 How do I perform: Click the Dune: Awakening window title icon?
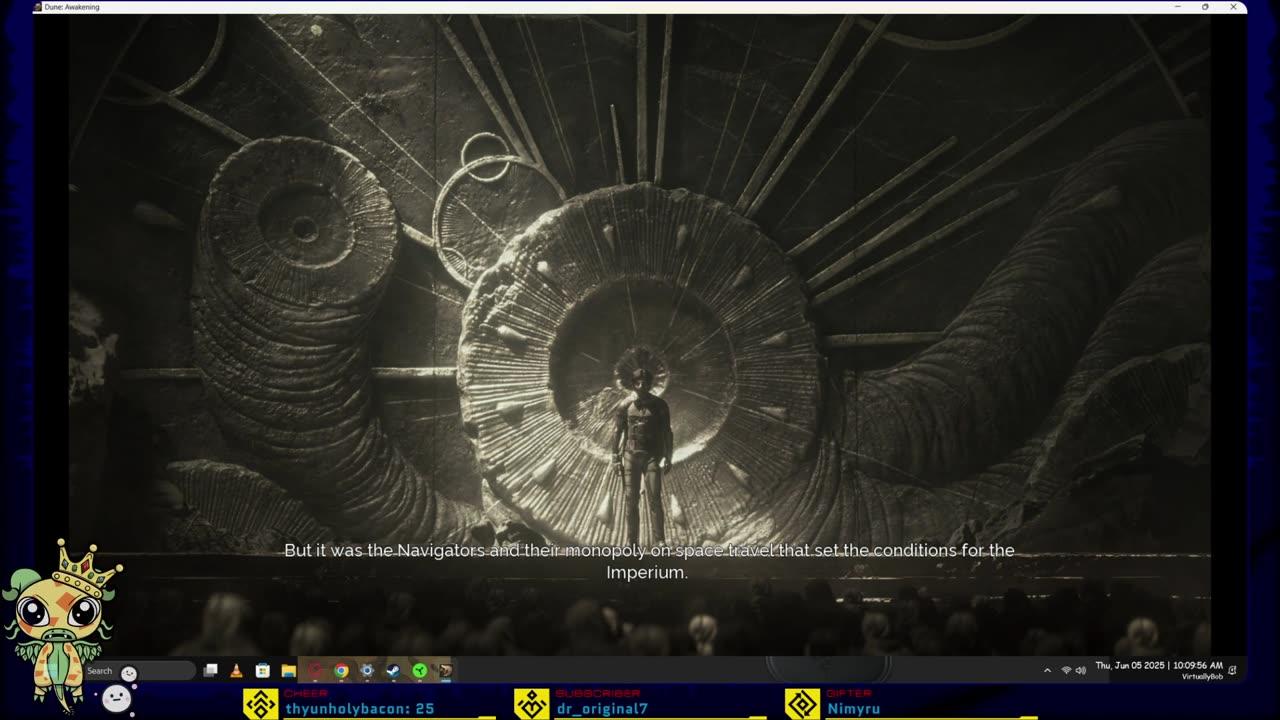point(38,7)
